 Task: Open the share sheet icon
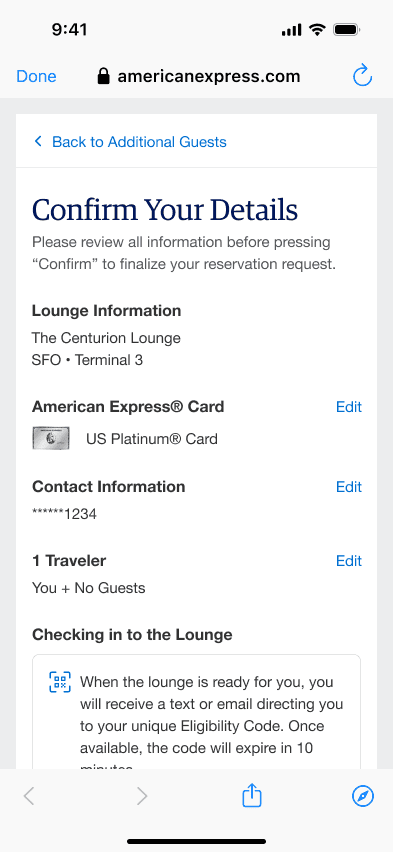(x=252, y=796)
